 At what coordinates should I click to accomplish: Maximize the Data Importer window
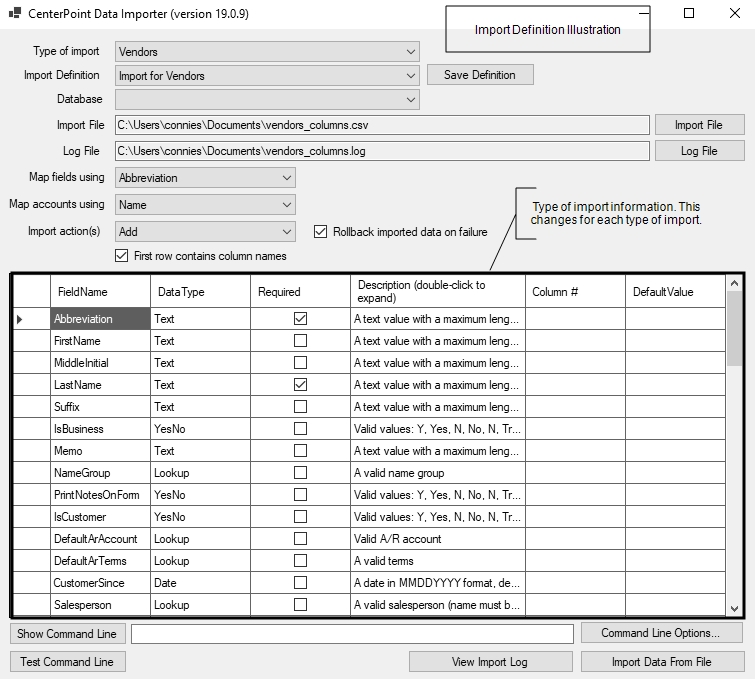click(x=689, y=14)
